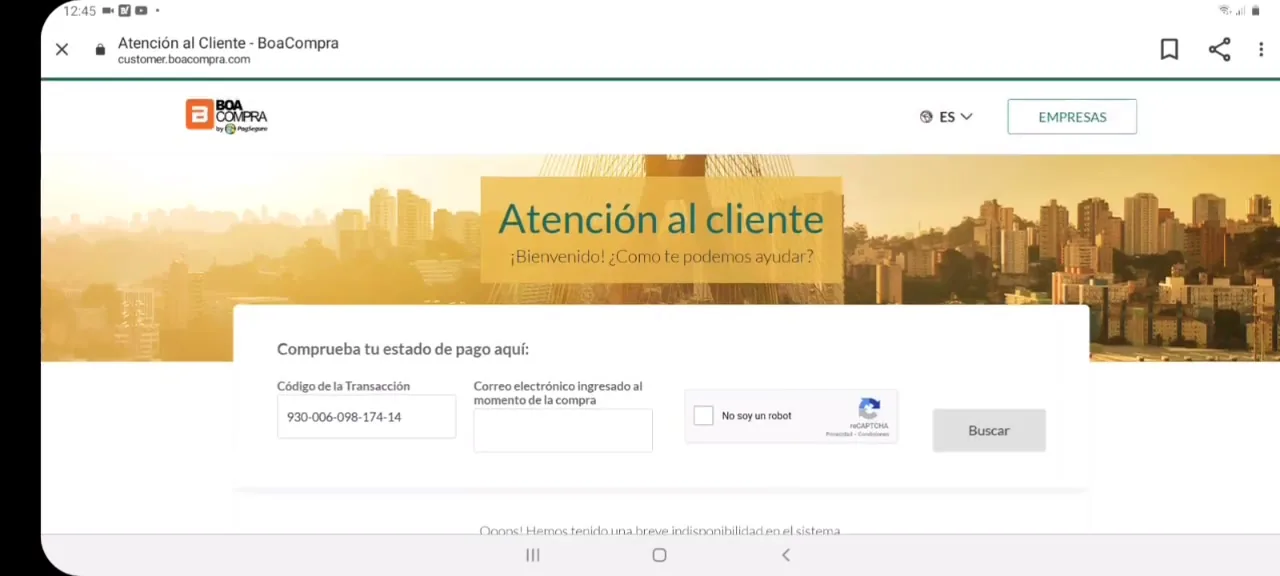Screen dimensions: 1280x576
Task: Close the browser tab with the X icon
Action: coord(62,49)
